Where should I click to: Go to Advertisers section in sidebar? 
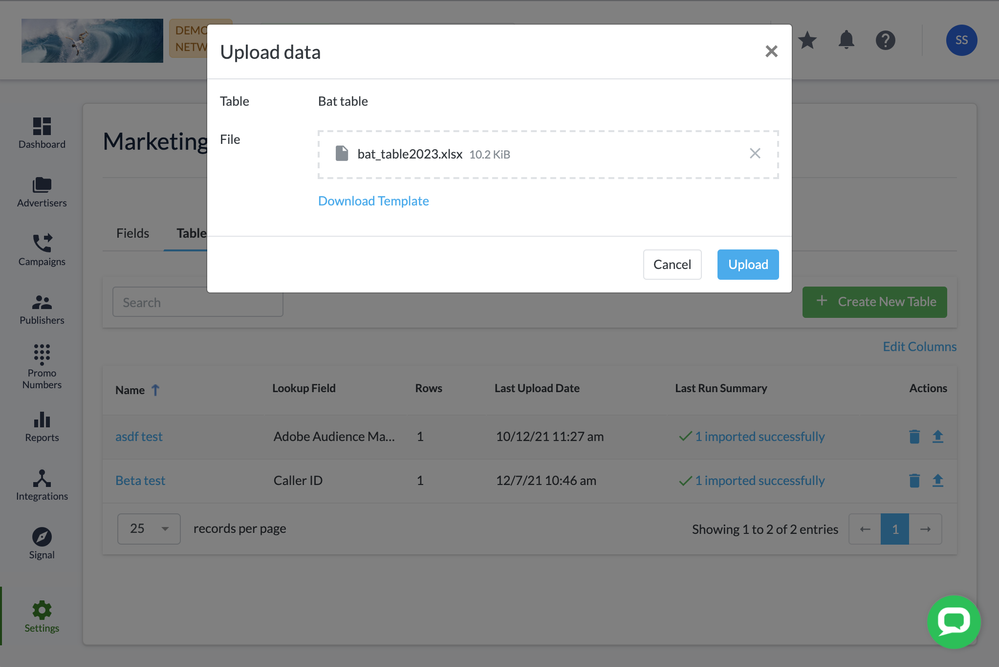point(41,192)
